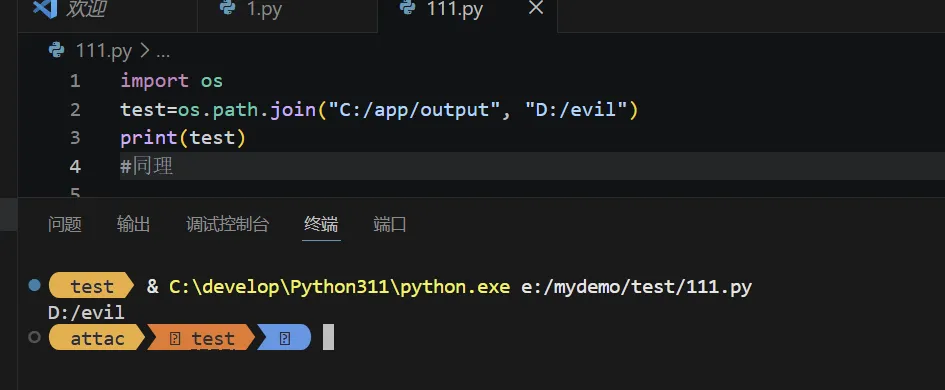Click line number 2 in the gutter
Image resolution: width=945 pixels, height=390 pixels.
[75, 110]
